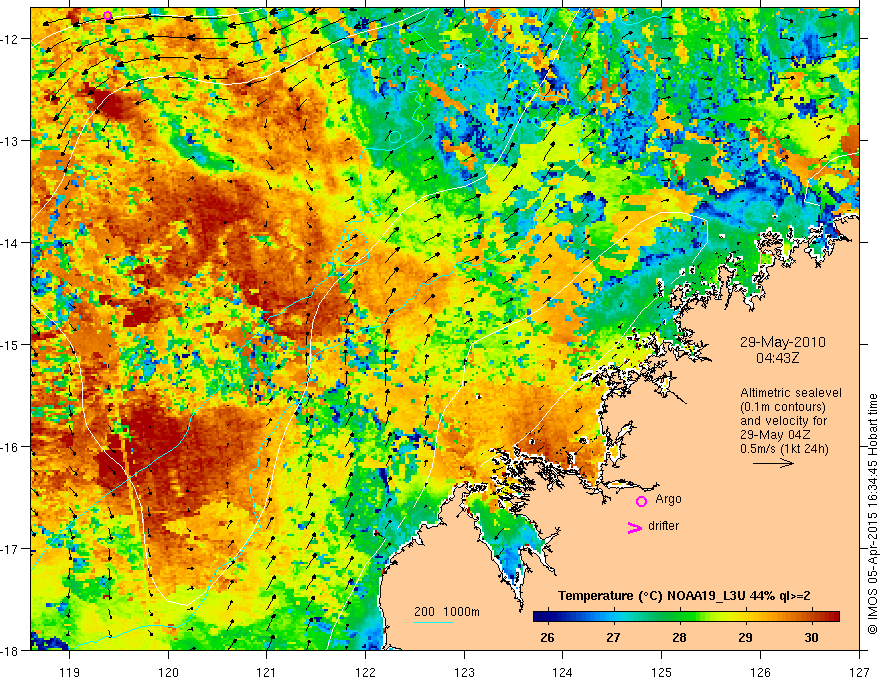Click the '-18' latitude axis label
This screenshot has height=680, width=880.
pyautogui.click(x=11, y=650)
